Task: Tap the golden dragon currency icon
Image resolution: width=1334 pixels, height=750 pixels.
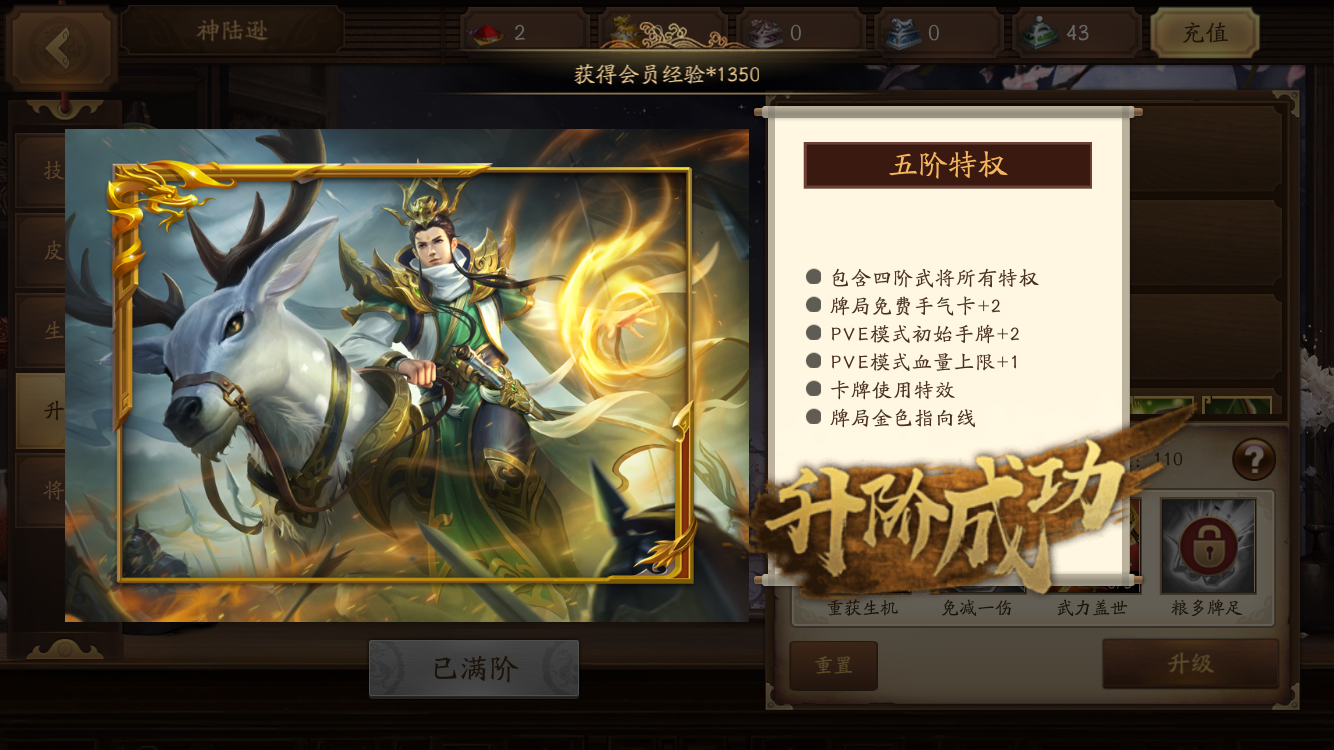Action: (x=625, y=32)
